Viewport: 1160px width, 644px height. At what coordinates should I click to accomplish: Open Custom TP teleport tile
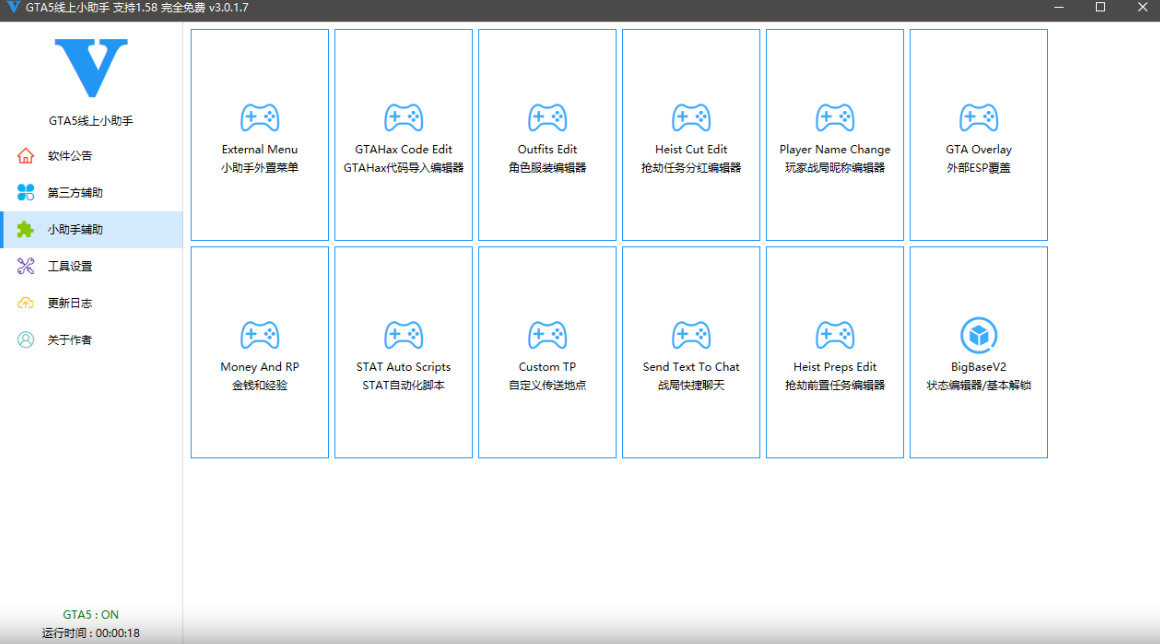[547, 352]
